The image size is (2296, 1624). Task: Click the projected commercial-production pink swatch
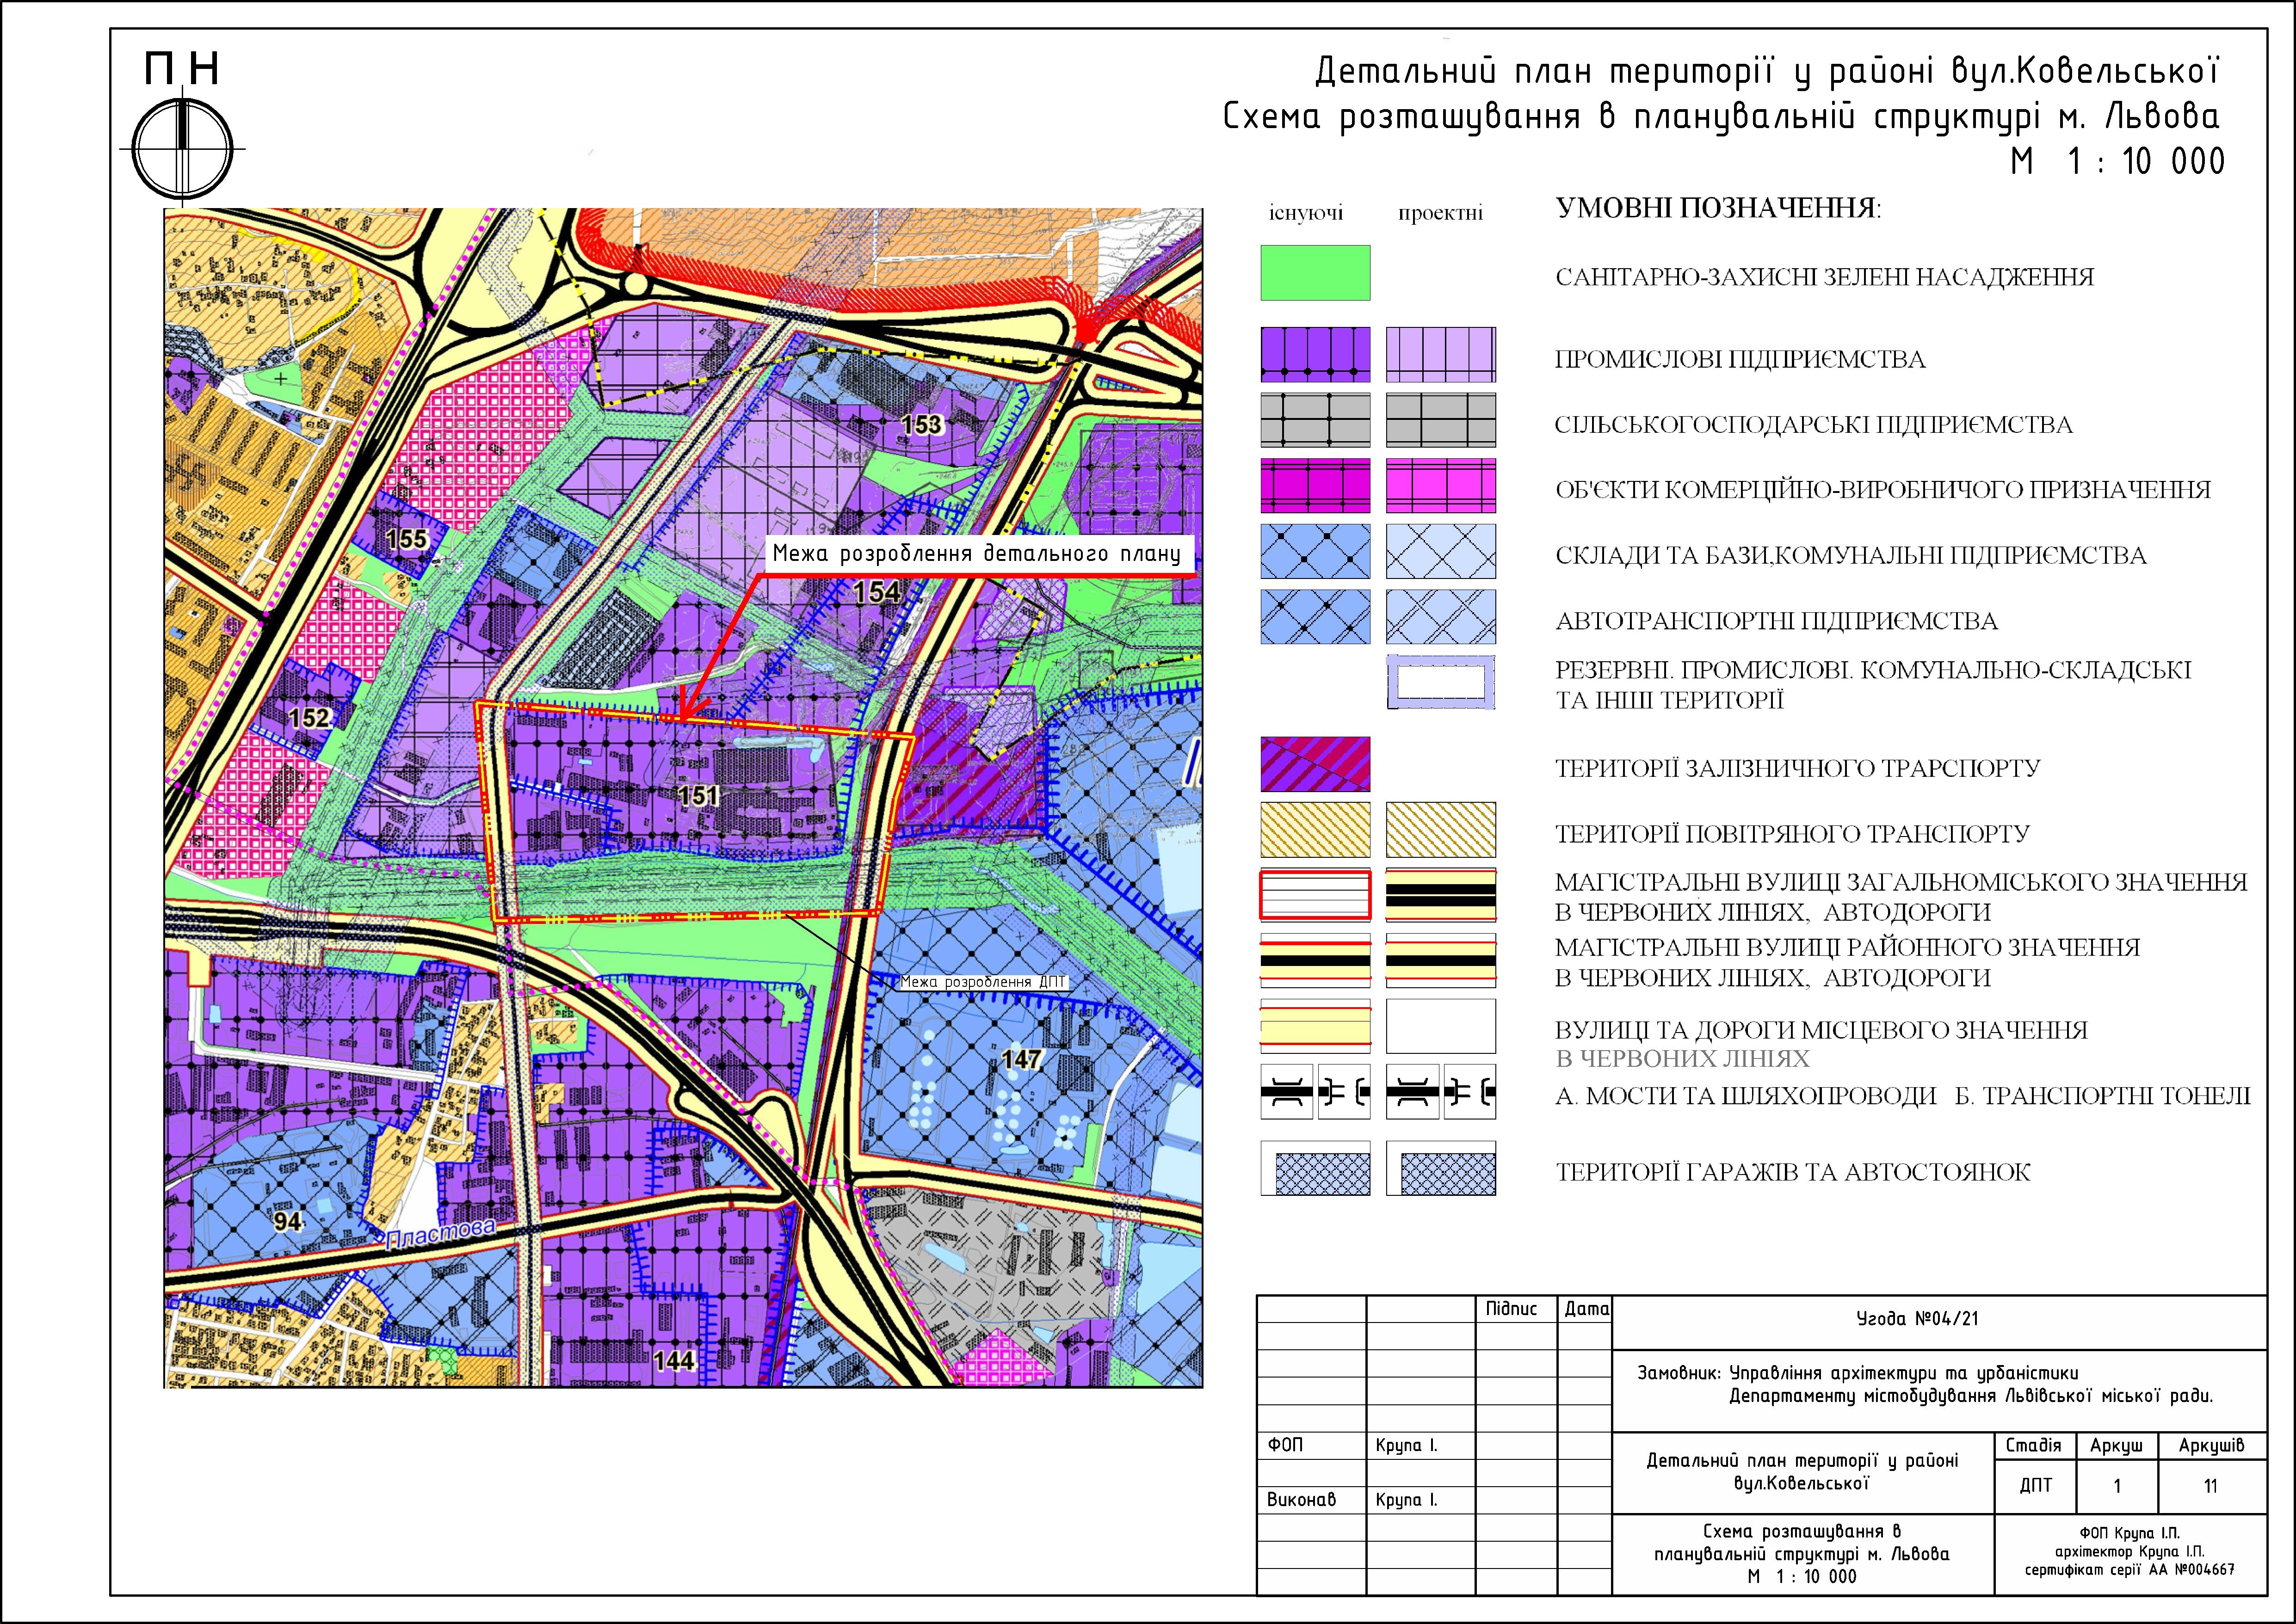pos(1440,486)
